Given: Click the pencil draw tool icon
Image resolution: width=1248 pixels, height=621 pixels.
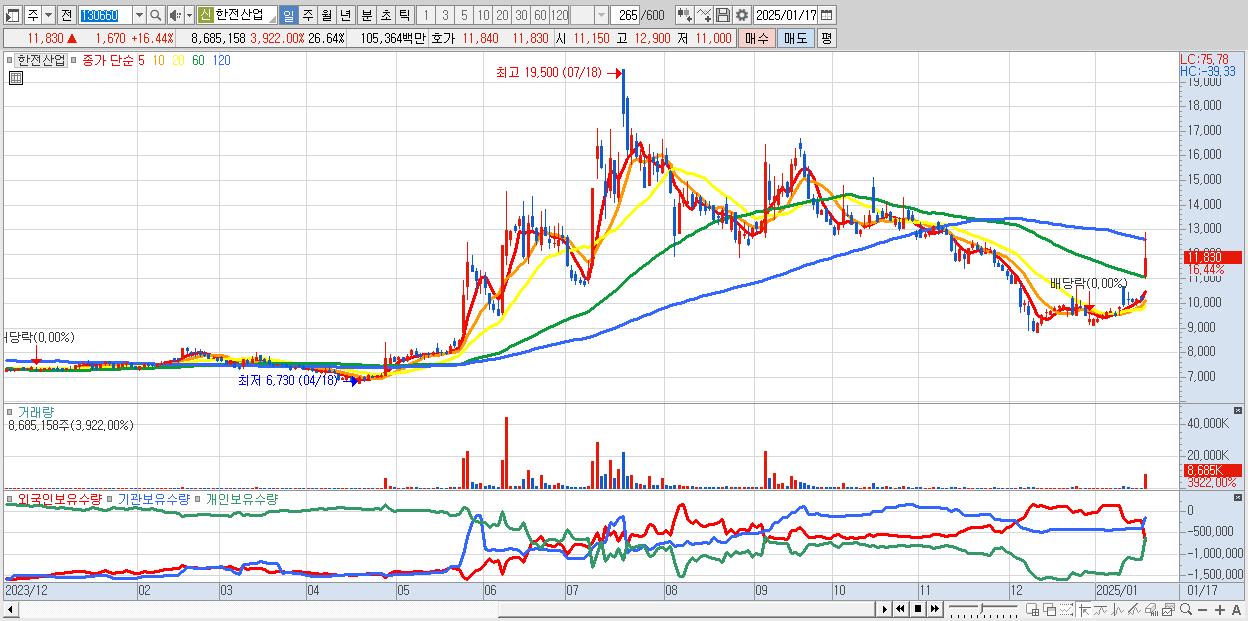Looking at the screenshot, I should (x=1134, y=609).
